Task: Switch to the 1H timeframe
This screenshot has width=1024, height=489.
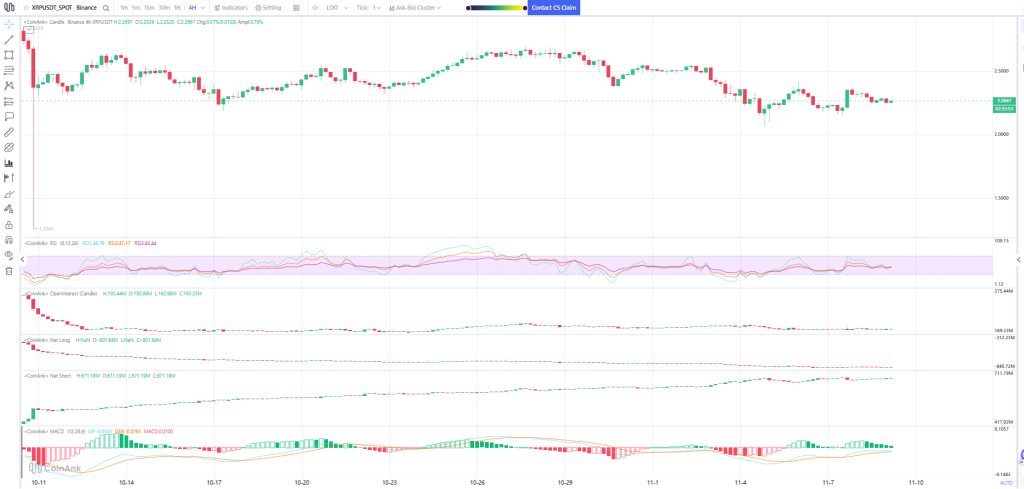Action: click(x=177, y=7)
